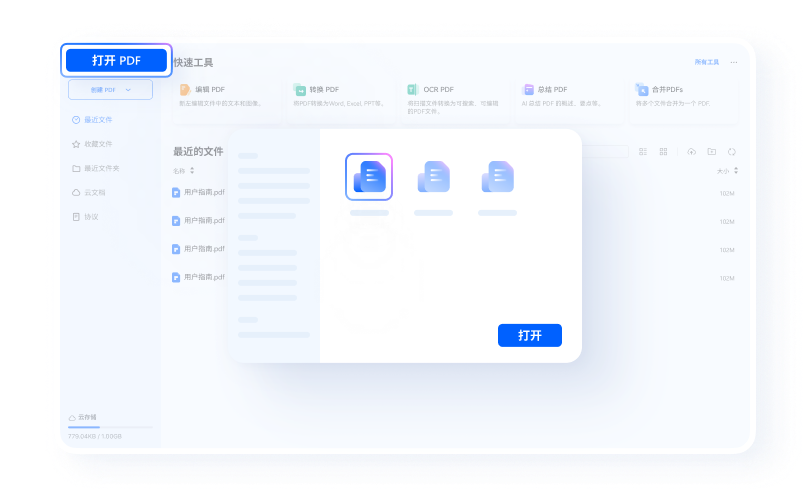Open 最近文件夹 in the sidebar
The image size is (810, 489).
pyautogui.click(x=96, y=168)
